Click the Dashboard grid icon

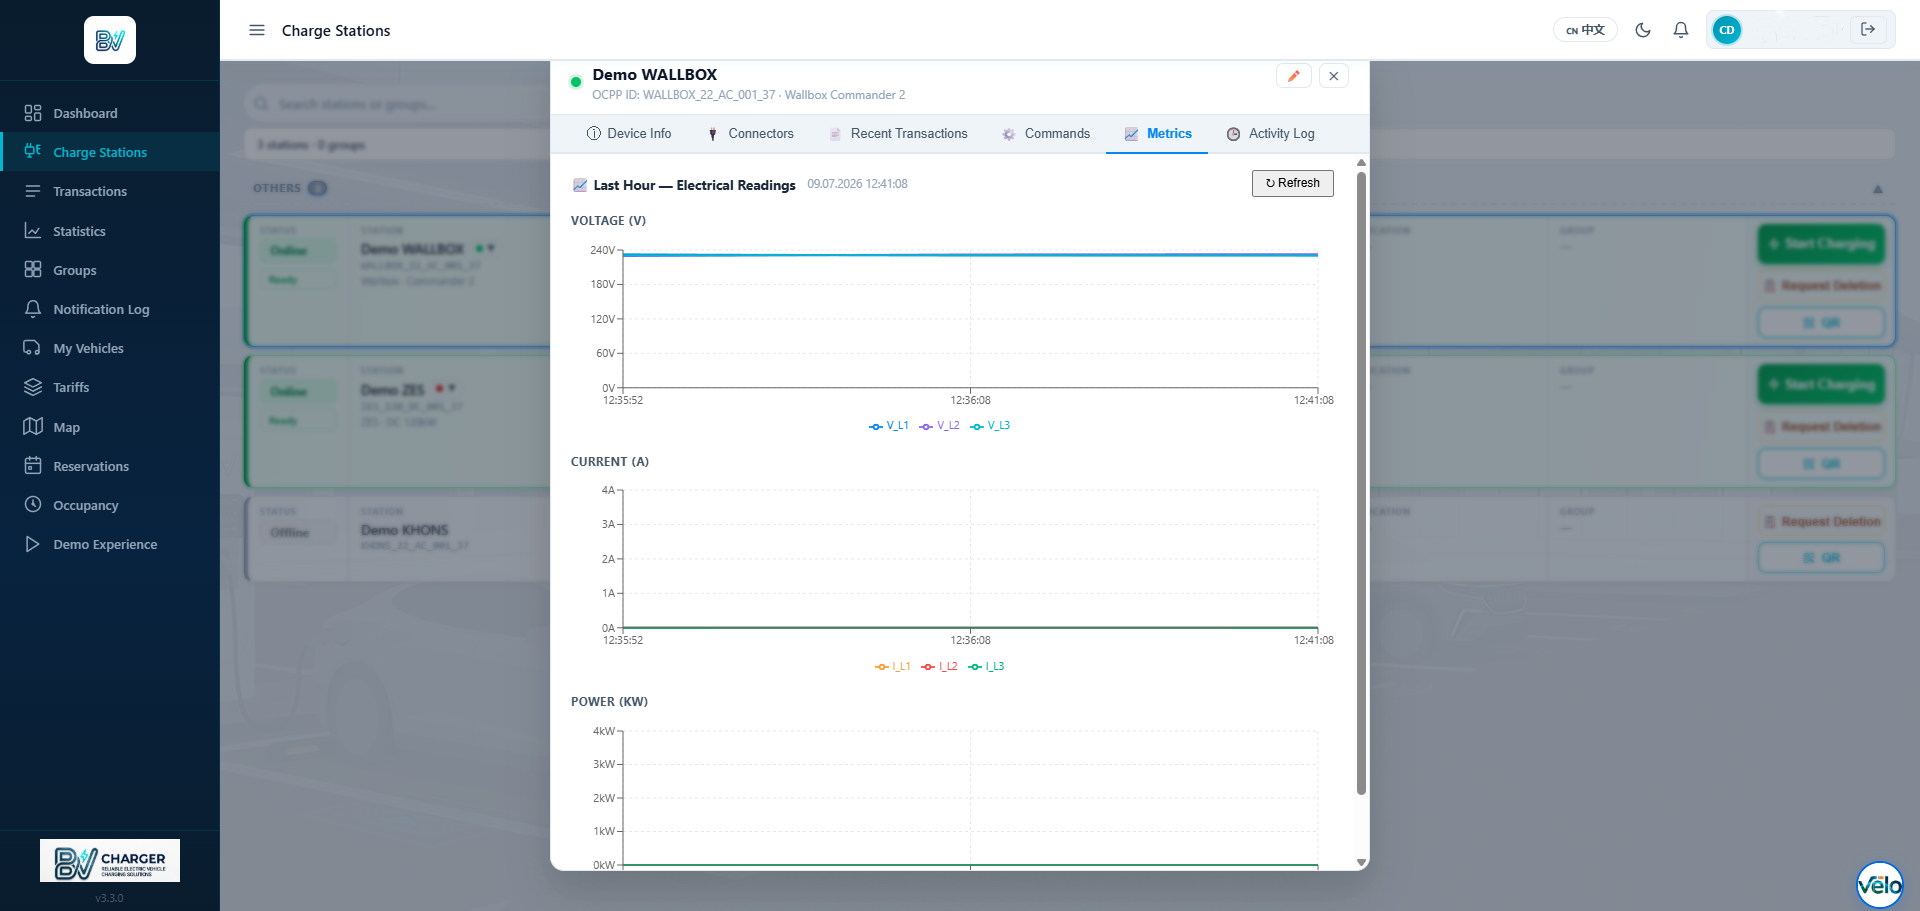click(x=33, y=113)
